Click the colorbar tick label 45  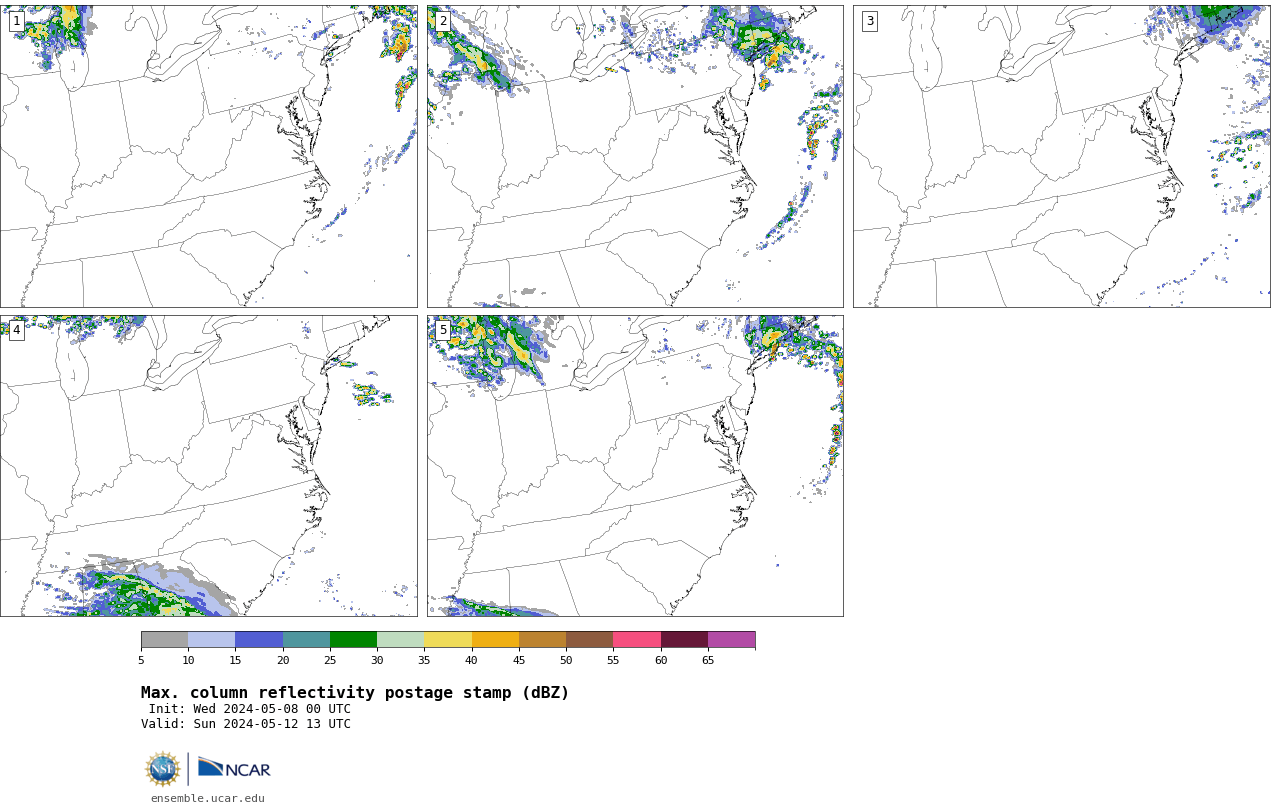(519, 660)
